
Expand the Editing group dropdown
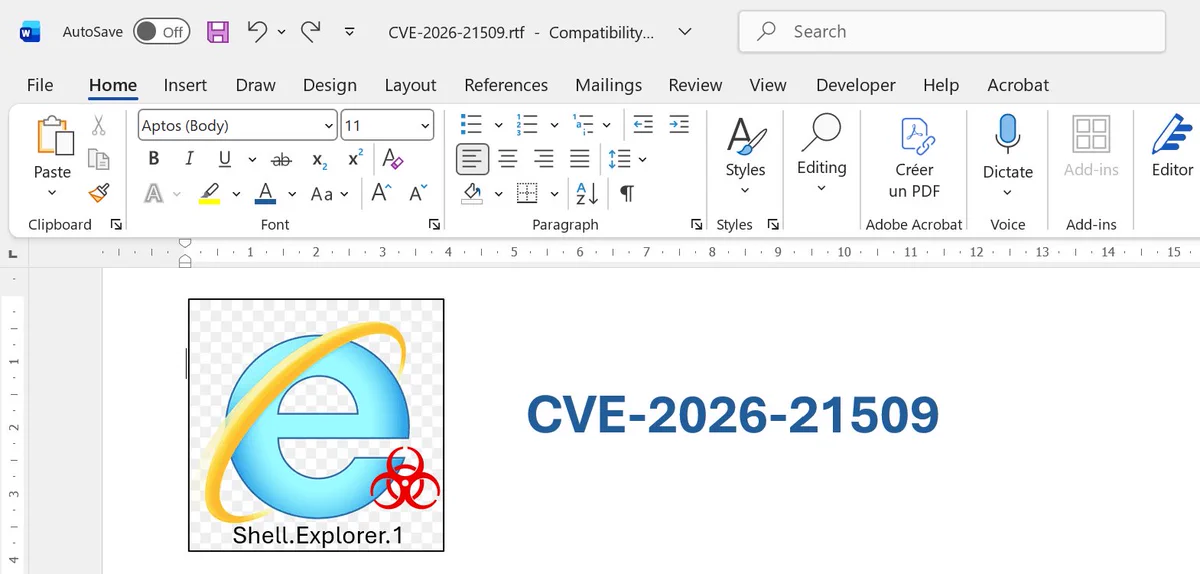coord(822,188)
